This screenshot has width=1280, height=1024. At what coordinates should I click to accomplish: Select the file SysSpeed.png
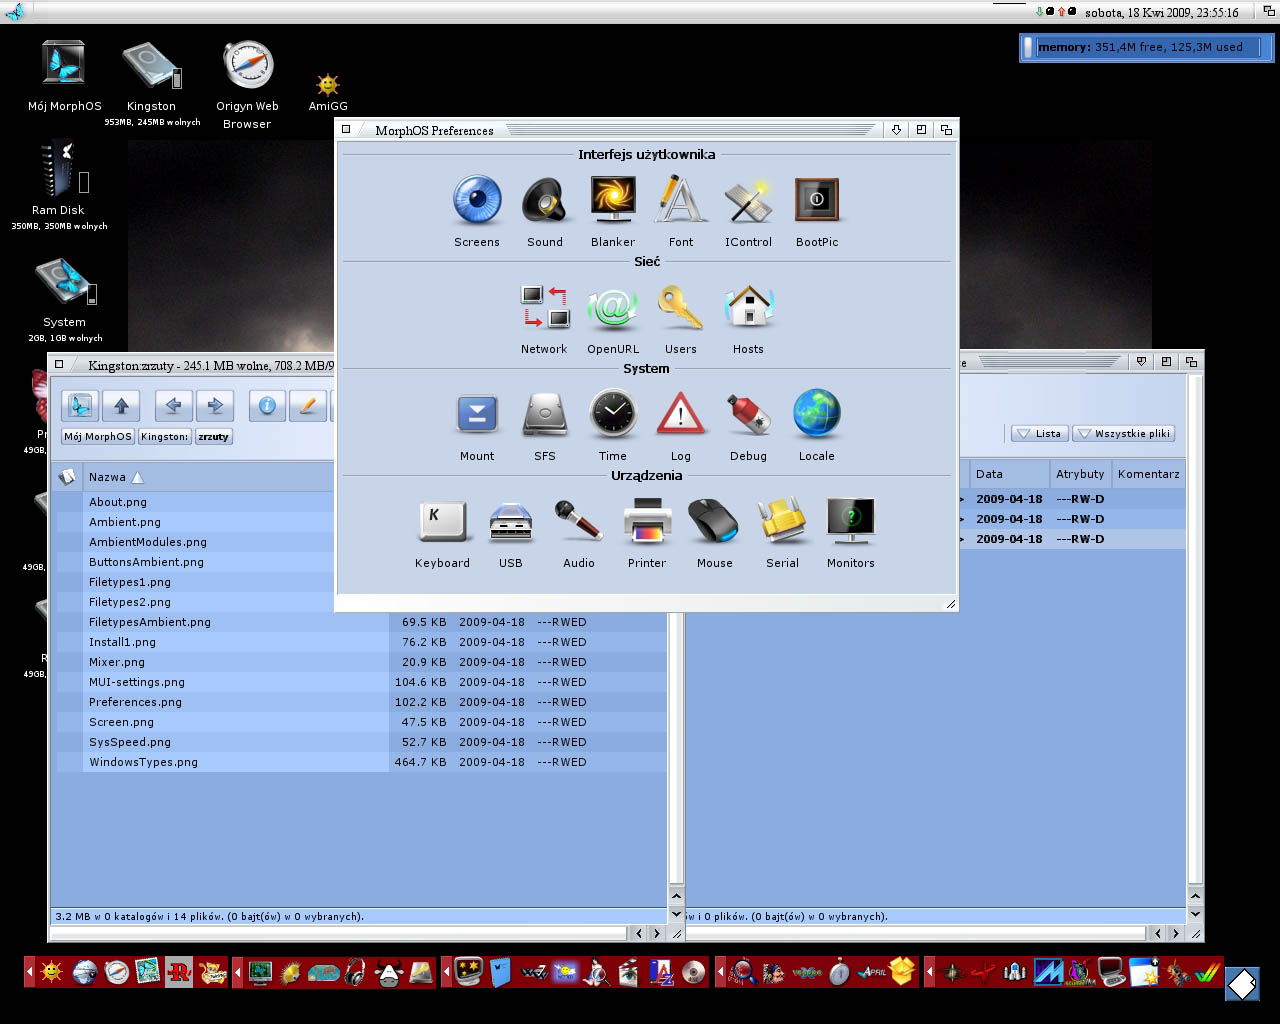(130, 742)
